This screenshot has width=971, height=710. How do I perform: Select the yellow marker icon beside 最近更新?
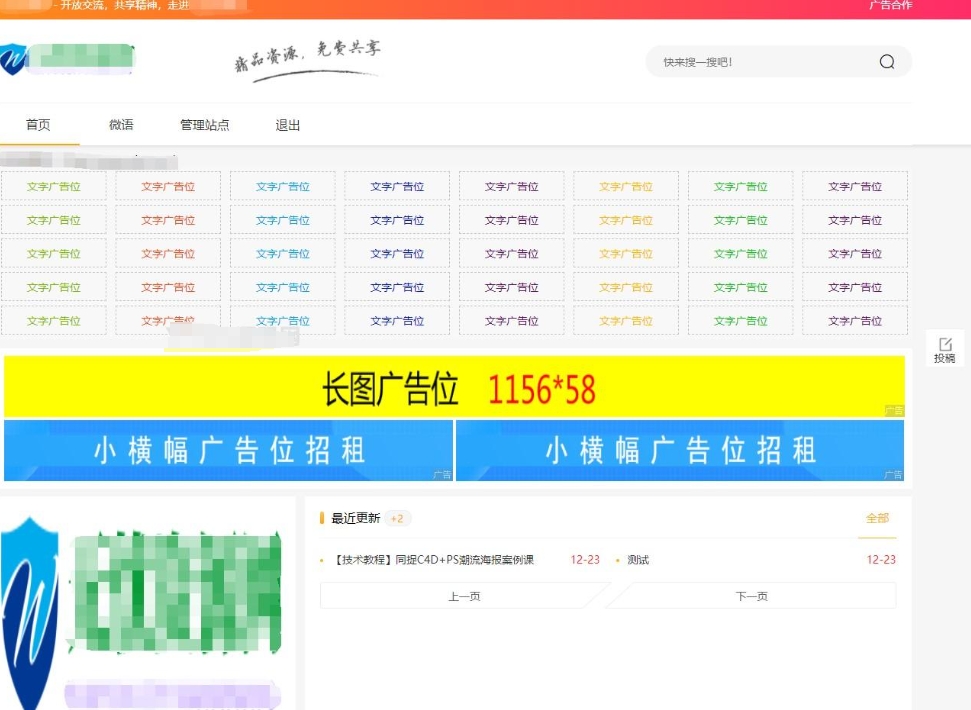pos(322,518)
